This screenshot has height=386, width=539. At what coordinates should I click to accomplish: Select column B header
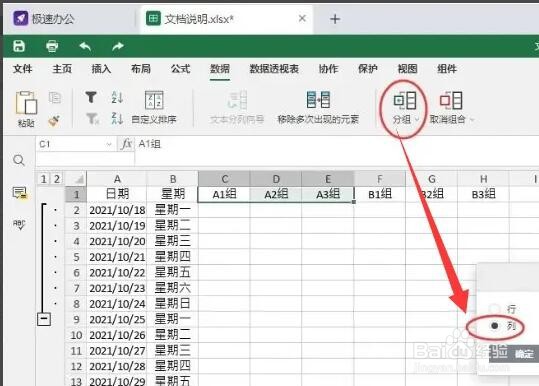[173, 179]
